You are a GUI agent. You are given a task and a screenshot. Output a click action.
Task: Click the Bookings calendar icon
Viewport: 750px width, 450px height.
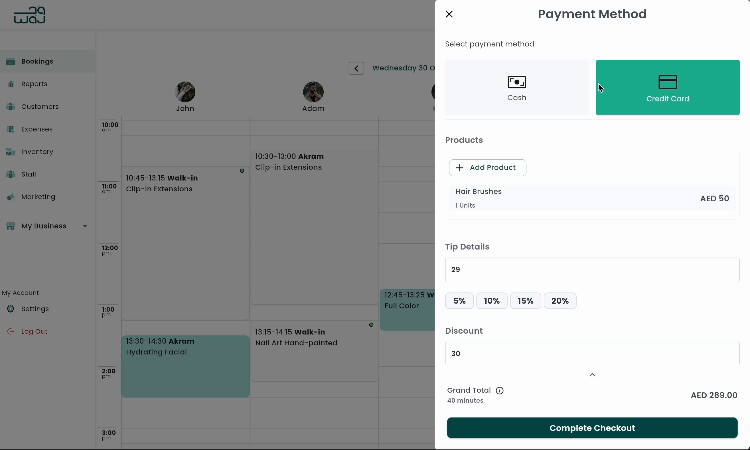click(11, 61)
